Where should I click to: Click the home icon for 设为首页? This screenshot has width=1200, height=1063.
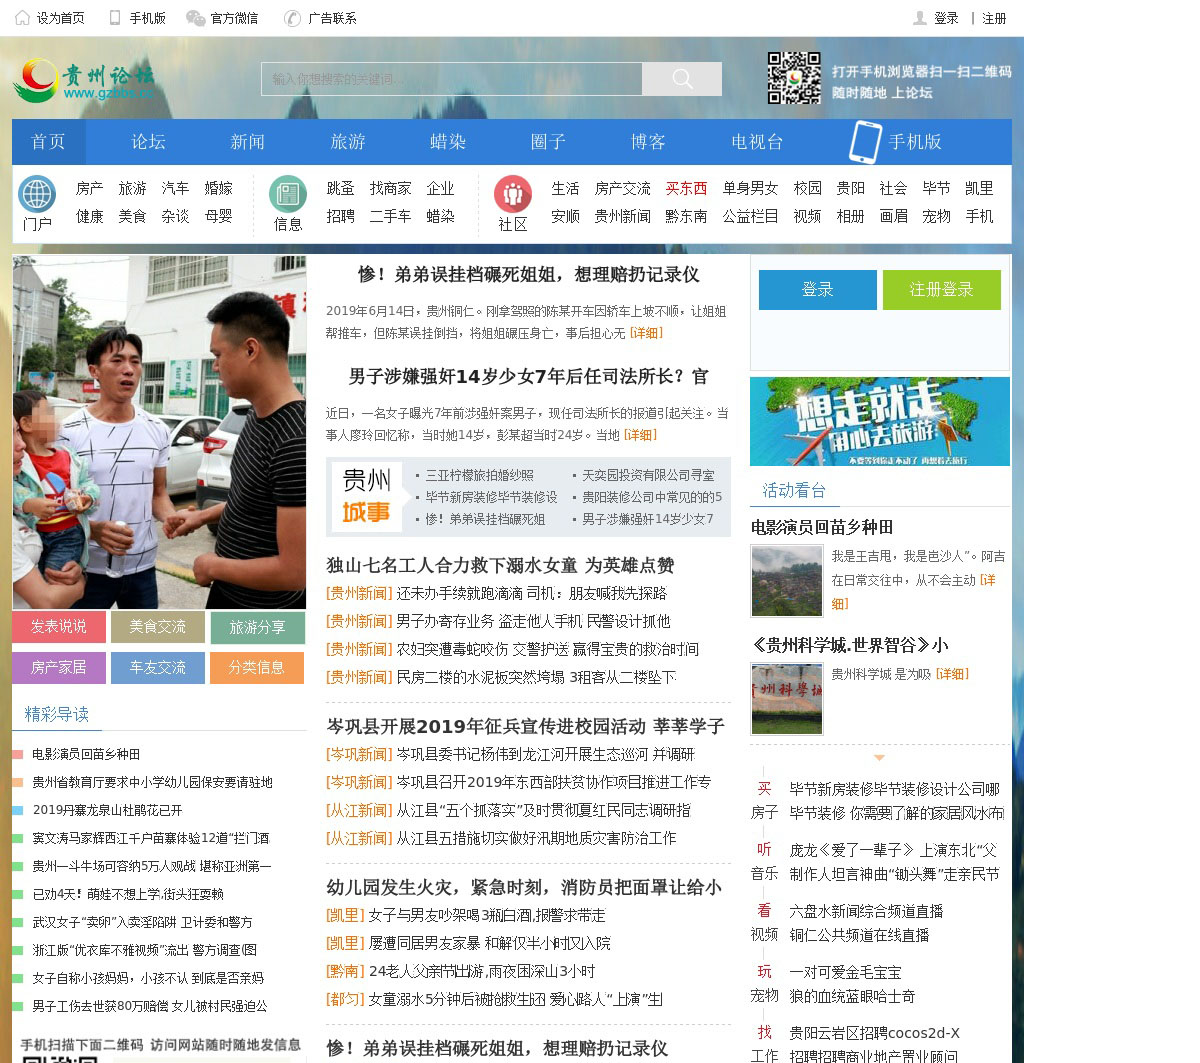[22, 18]
